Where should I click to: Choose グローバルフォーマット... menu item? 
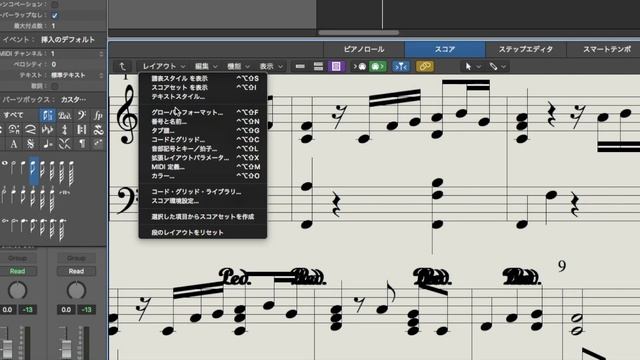(x=203, y=112)
